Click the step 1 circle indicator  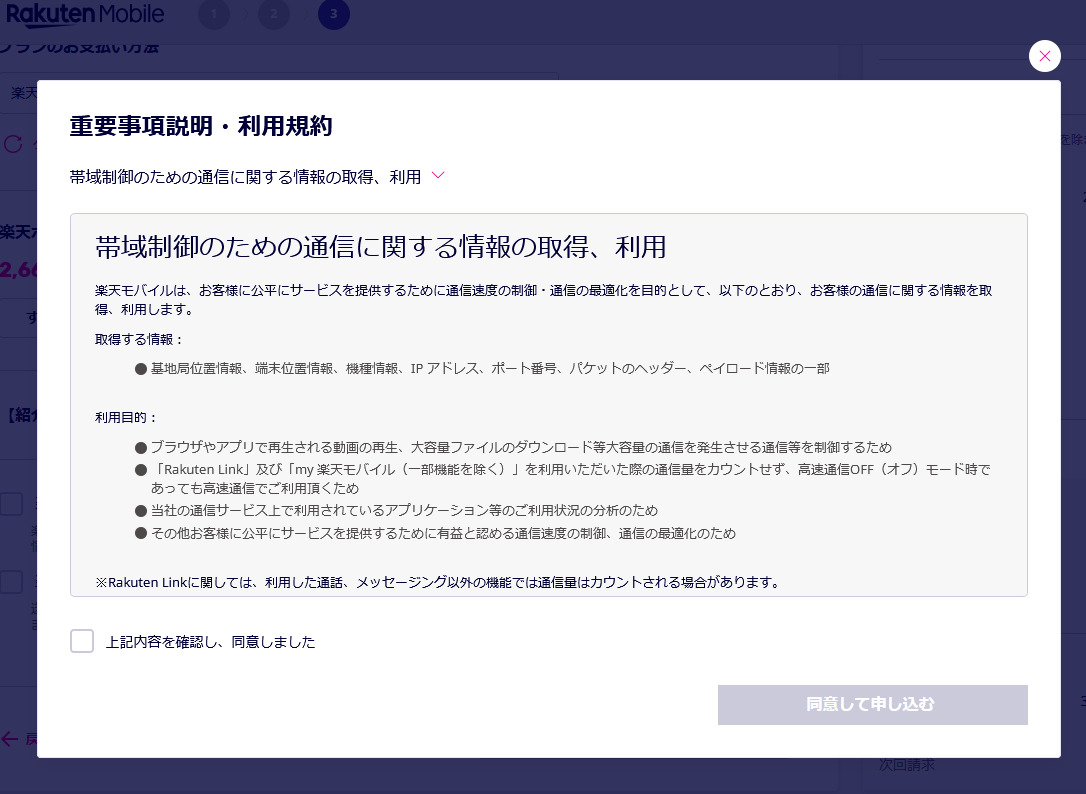pos(214,15)
